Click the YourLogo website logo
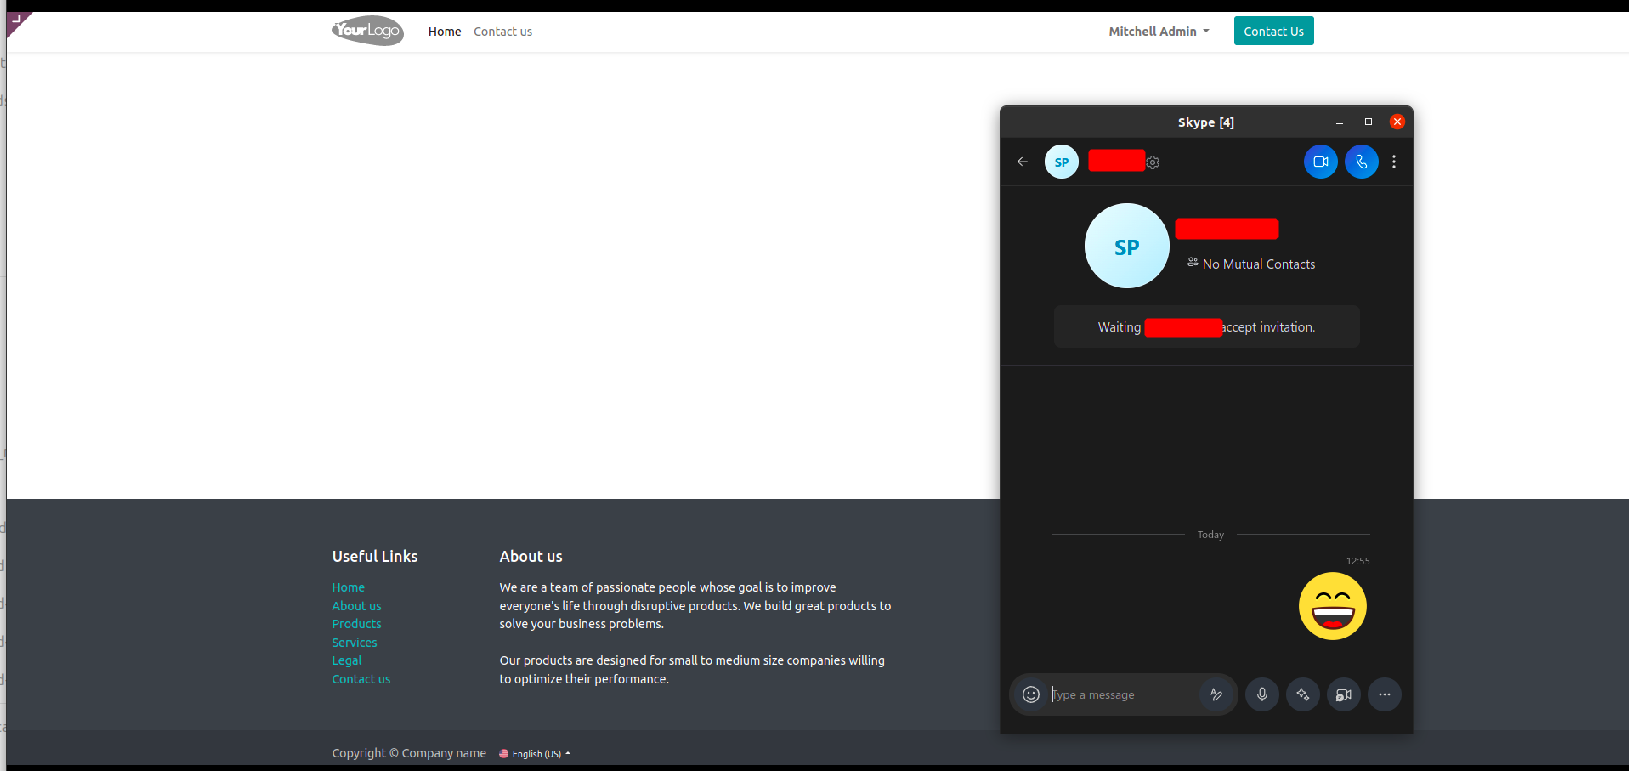The height and width of the screenshot is (771, 1629). 368,31
